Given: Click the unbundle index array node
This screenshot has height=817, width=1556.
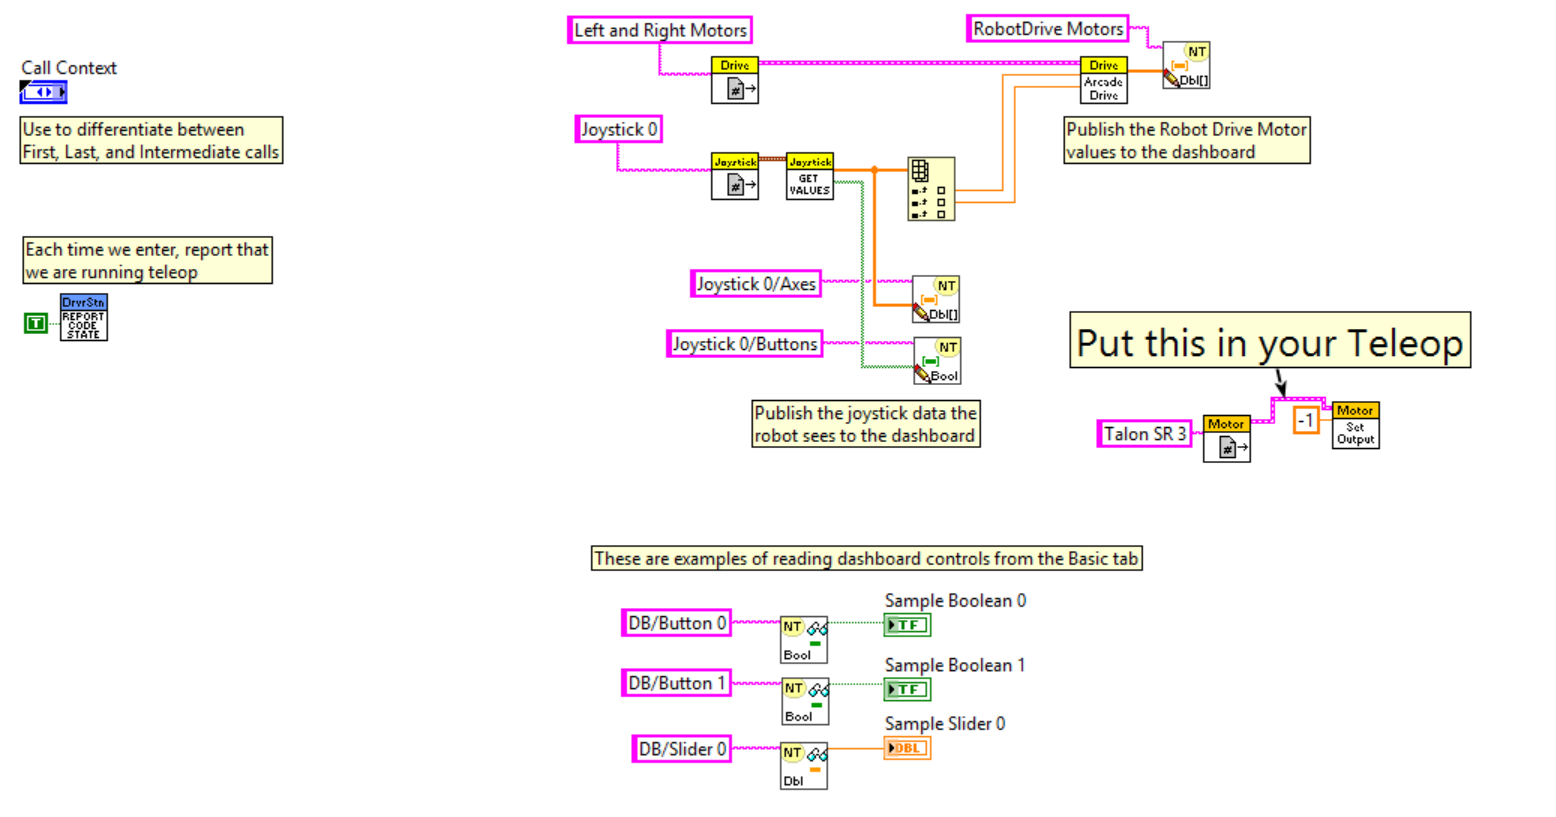Looking at the screenshot, I should 931,189.
